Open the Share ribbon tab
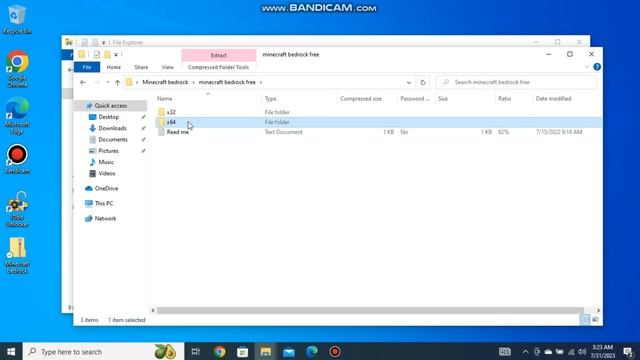This screenshot has height=360, width=640. coord(141,67)
